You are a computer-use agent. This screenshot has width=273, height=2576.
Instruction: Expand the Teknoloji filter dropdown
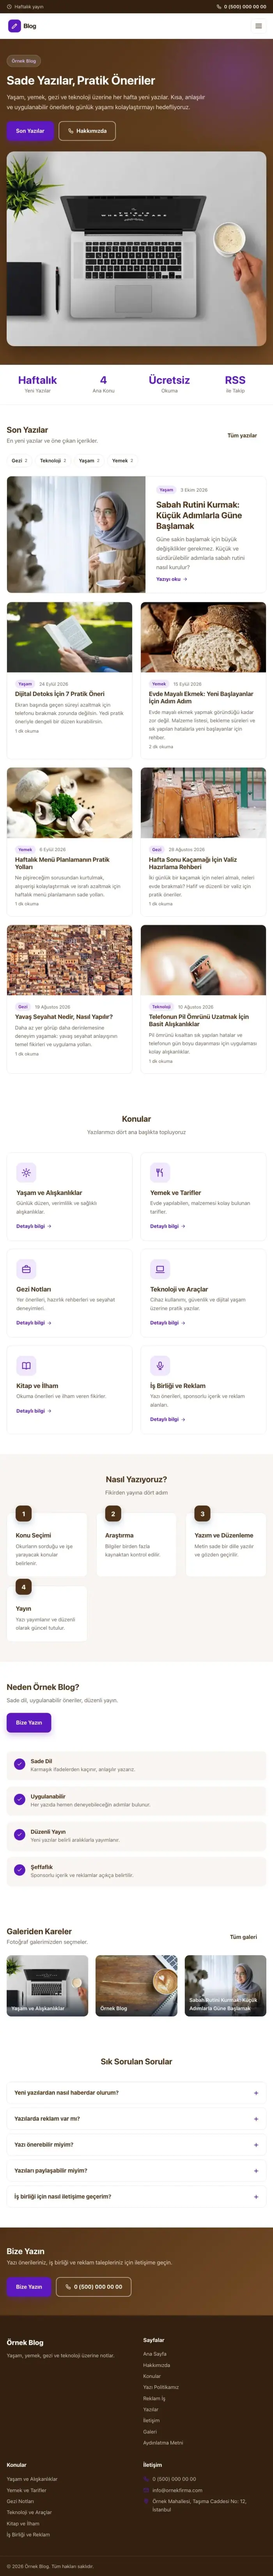[x=53, y=461]
